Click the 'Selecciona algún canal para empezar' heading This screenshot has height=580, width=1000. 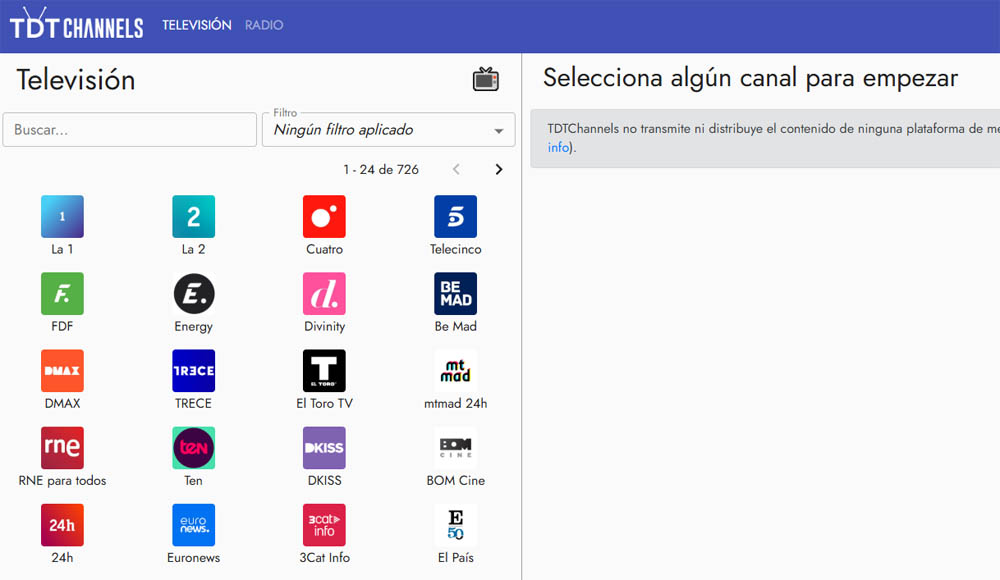pos(750,78)
